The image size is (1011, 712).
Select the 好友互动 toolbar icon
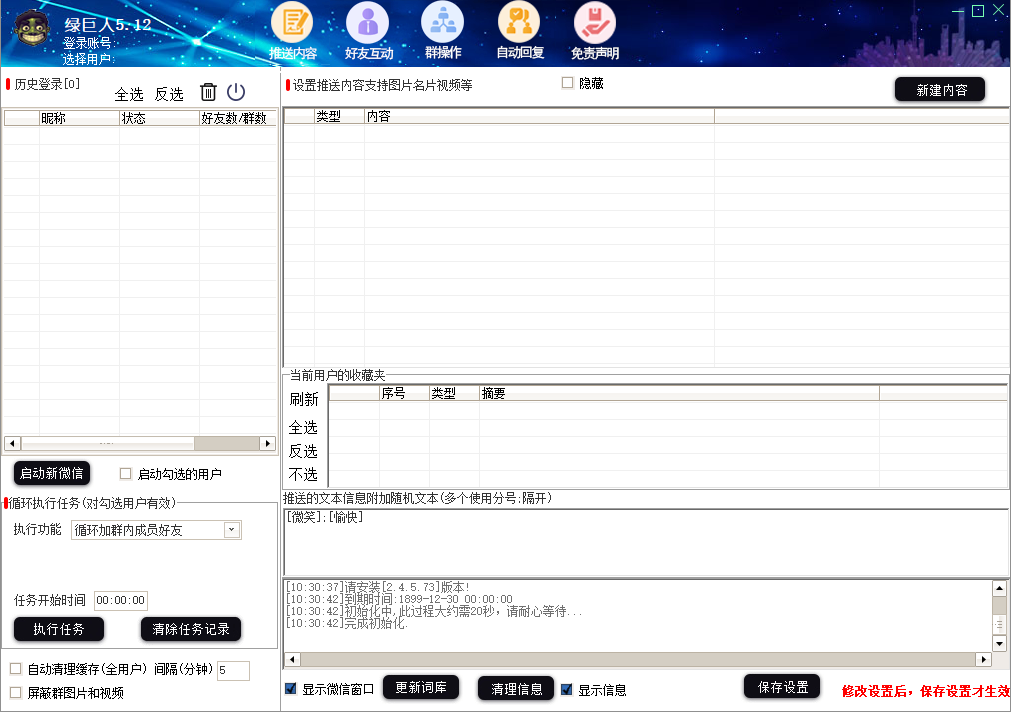pyautogui.click(x=367, y=22)
